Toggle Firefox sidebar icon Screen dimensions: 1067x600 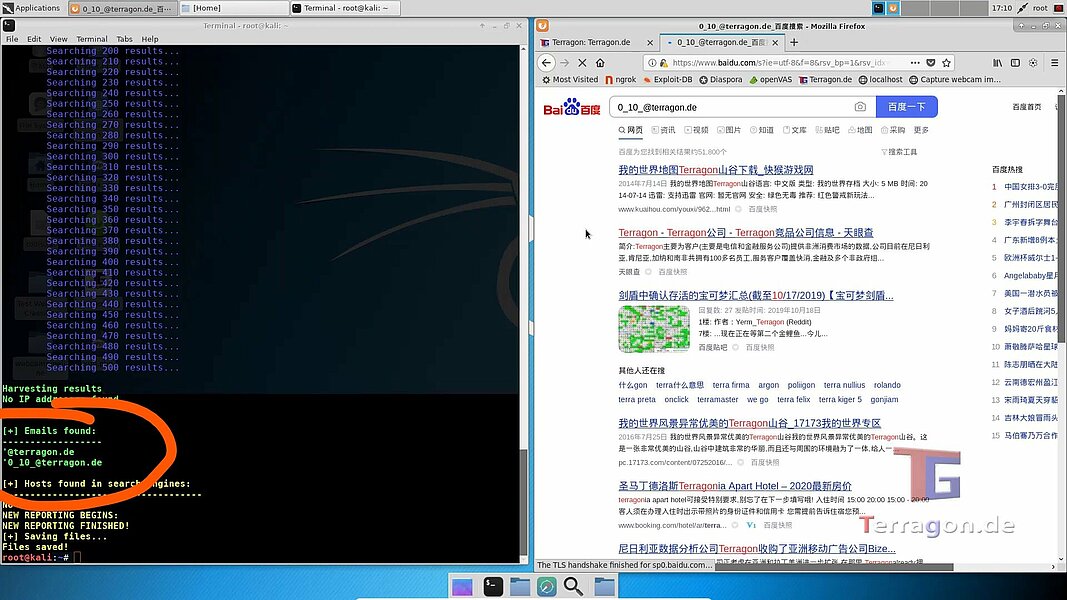coord(1015,63)
